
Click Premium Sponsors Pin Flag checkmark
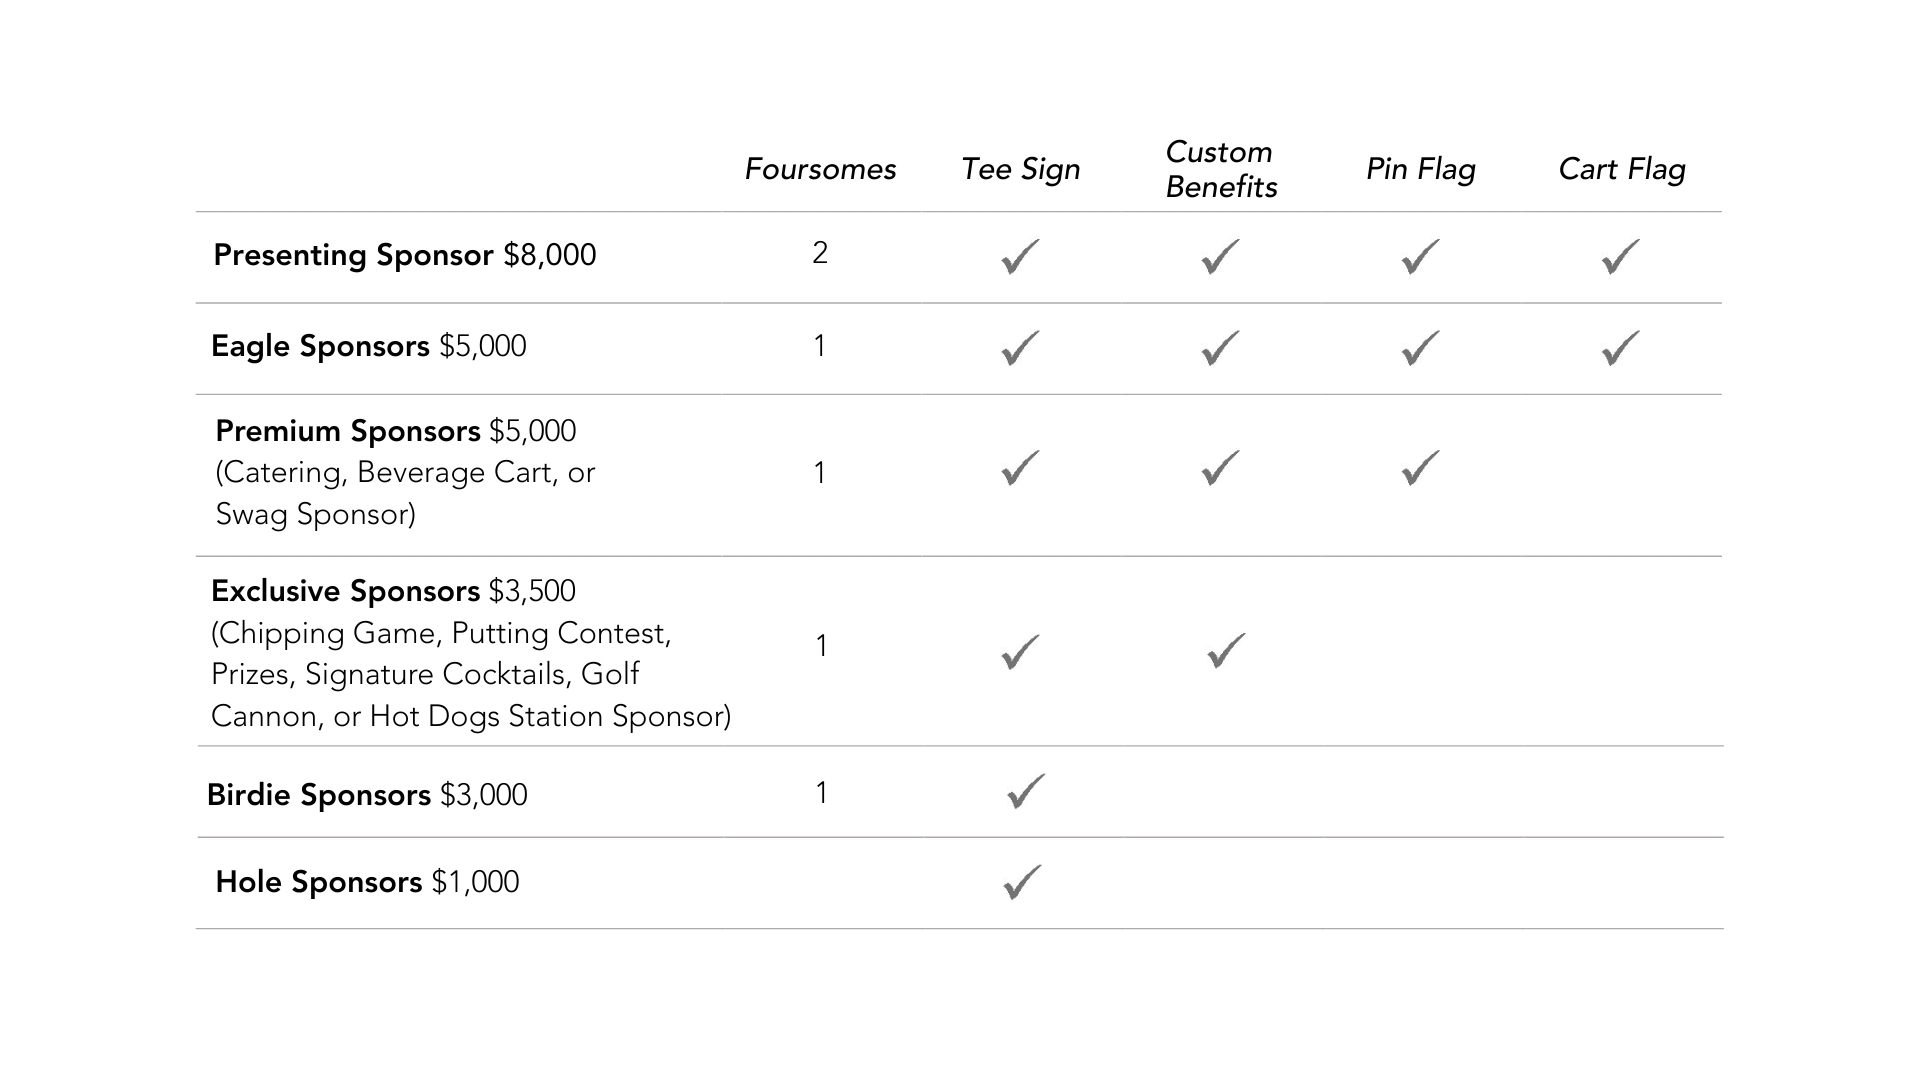pyautogui.click(x=1420, y=468)
